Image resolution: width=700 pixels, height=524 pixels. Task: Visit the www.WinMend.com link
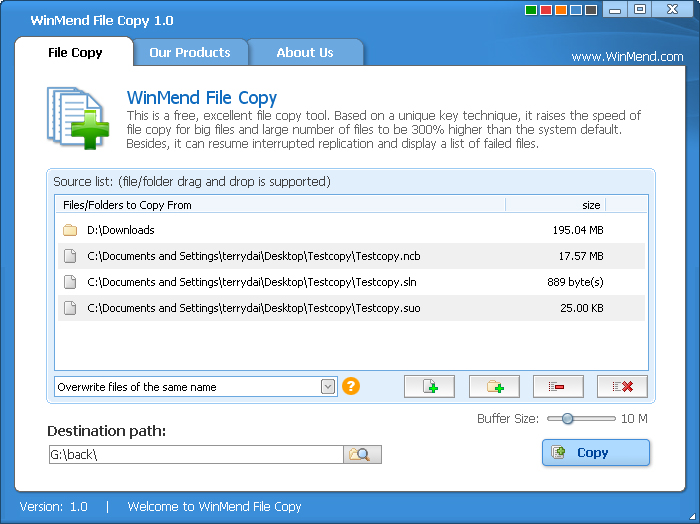pos(627,57)
